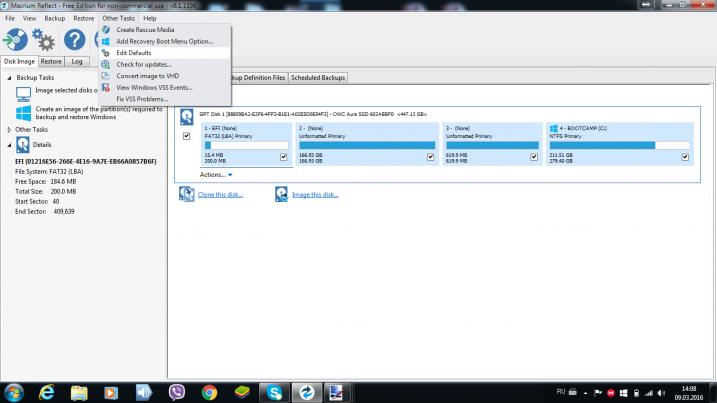Click the RU language indicator in tray
Viewport: 717px width, 403px height.
click(561, 392)
